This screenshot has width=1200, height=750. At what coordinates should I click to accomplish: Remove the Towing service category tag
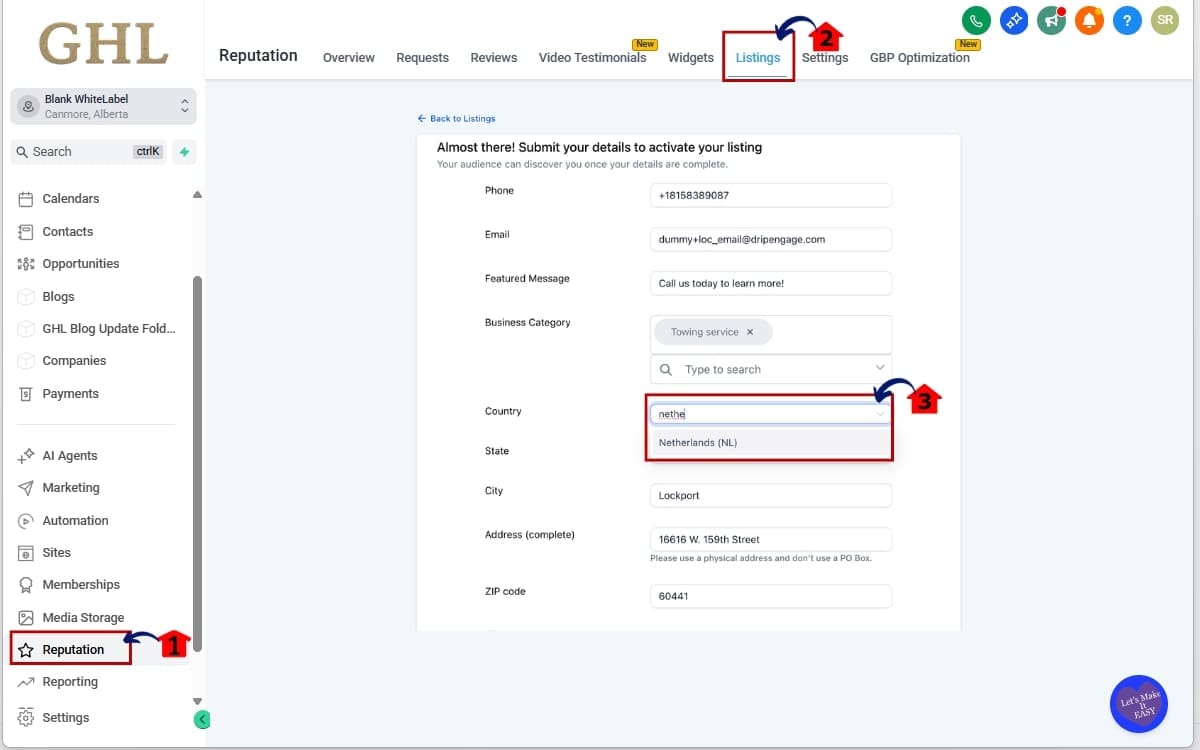click(x=750, y=330)
